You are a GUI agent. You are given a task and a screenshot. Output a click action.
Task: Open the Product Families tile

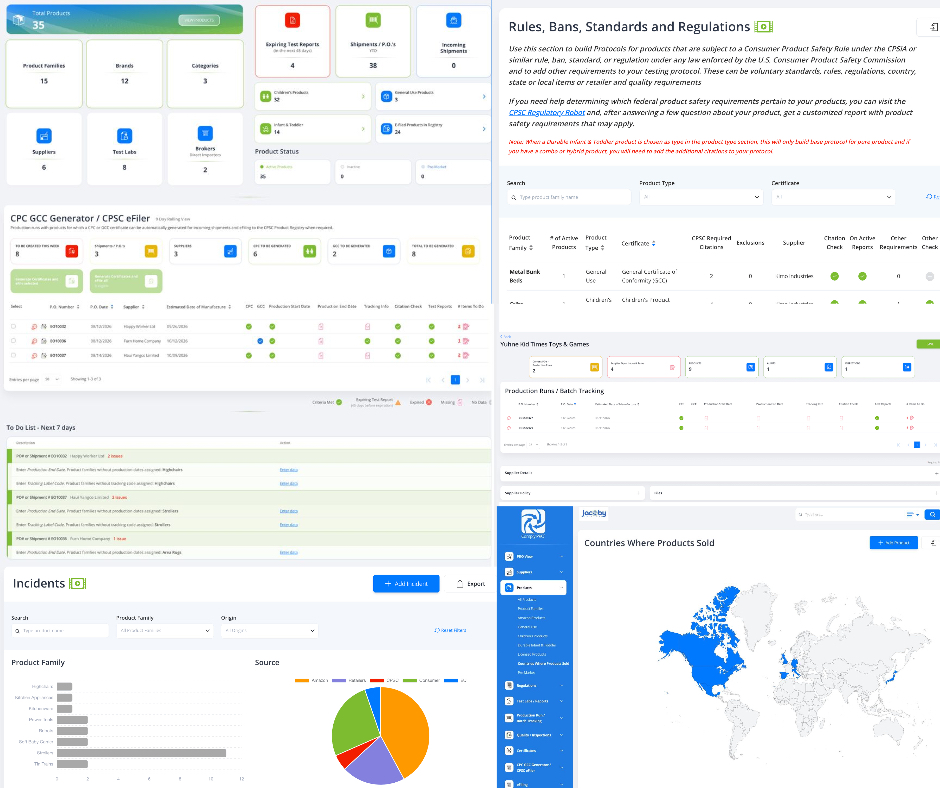tap(44, 74)
